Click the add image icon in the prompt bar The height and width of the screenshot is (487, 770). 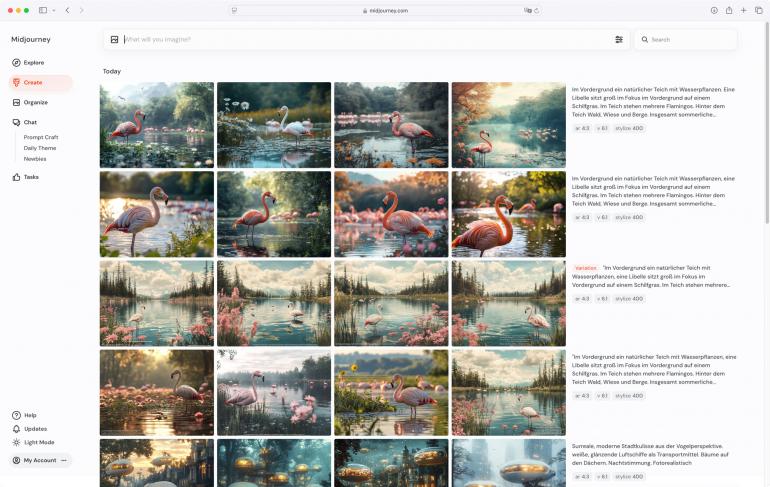(114, 39)
